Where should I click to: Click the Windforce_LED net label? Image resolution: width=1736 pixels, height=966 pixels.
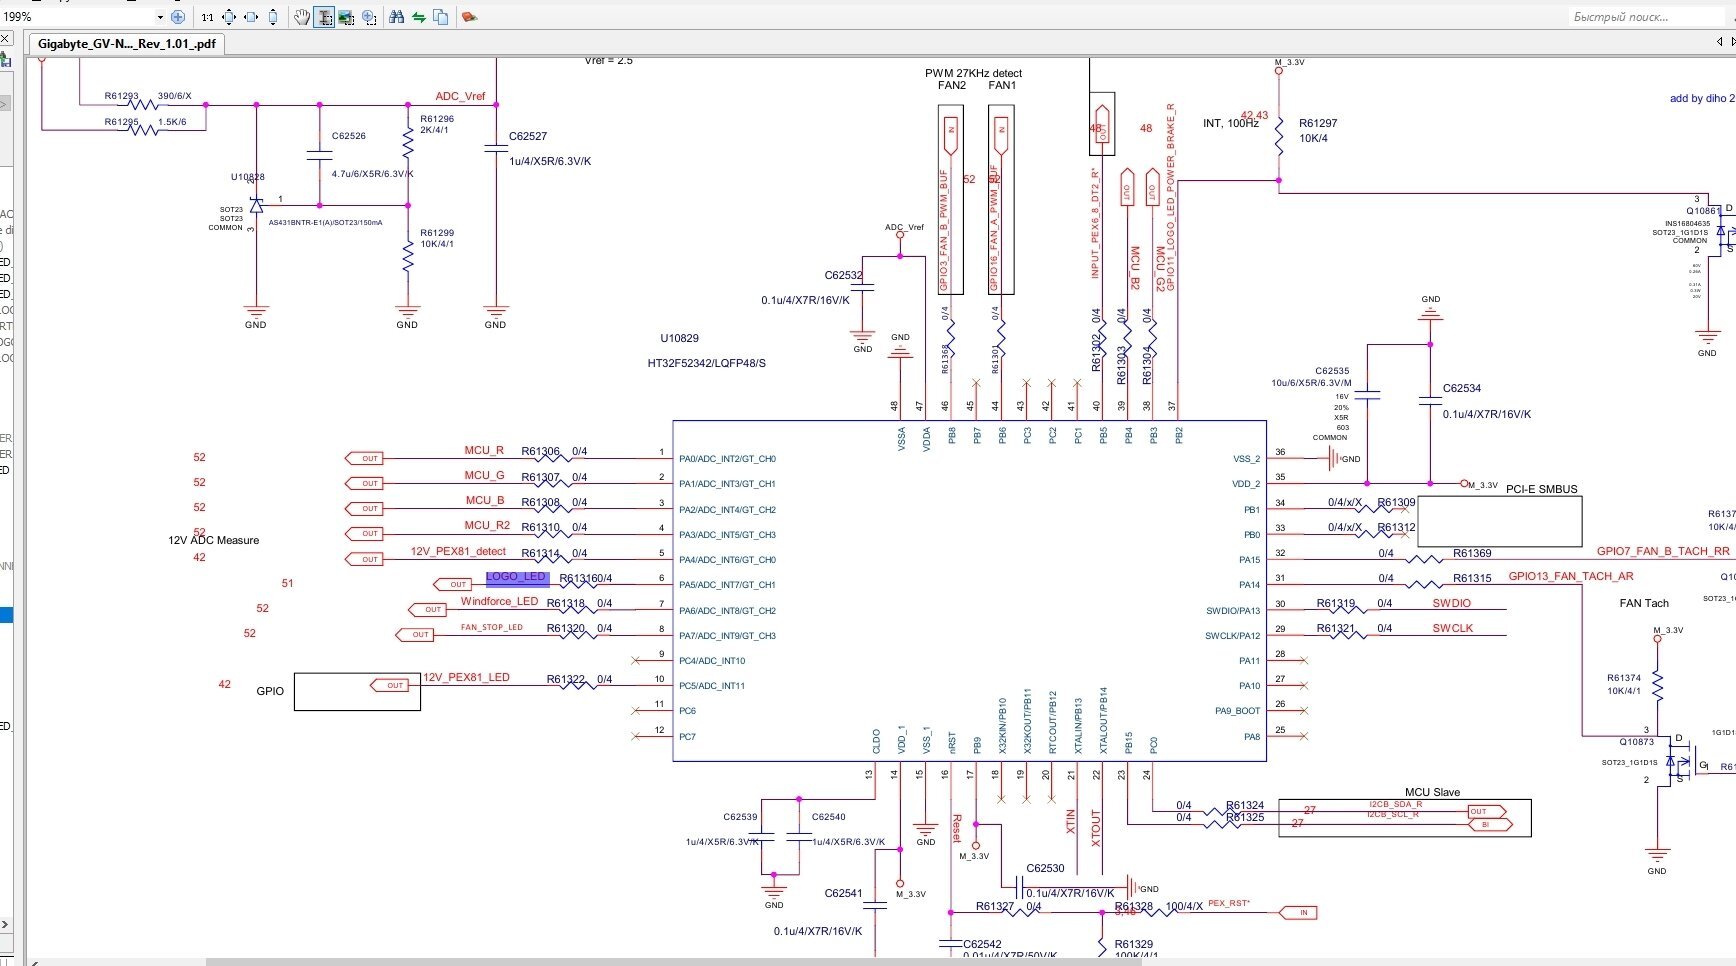[x=499, y=602]
